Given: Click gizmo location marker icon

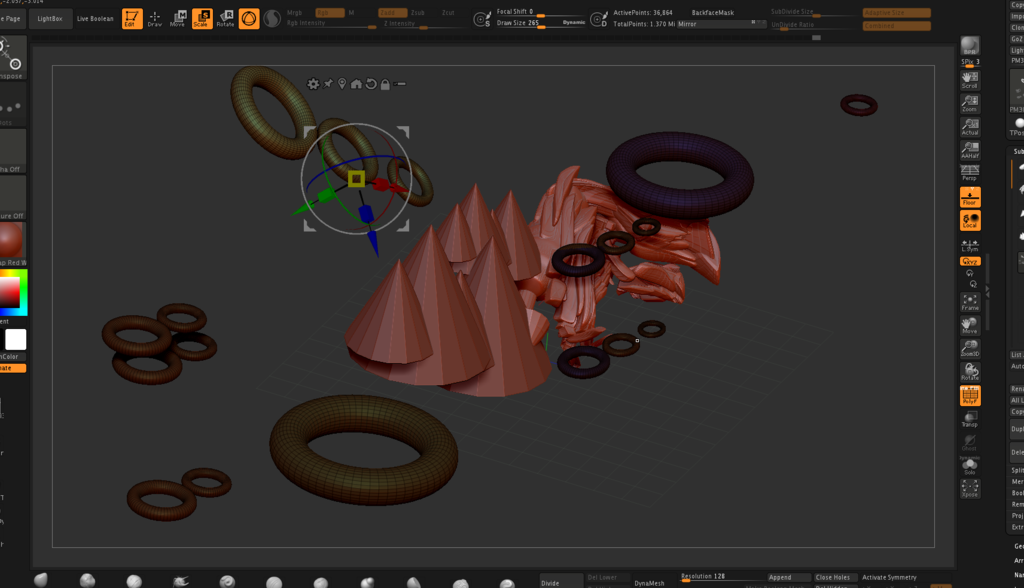Looking at the screenshot, I should [342, 84].
